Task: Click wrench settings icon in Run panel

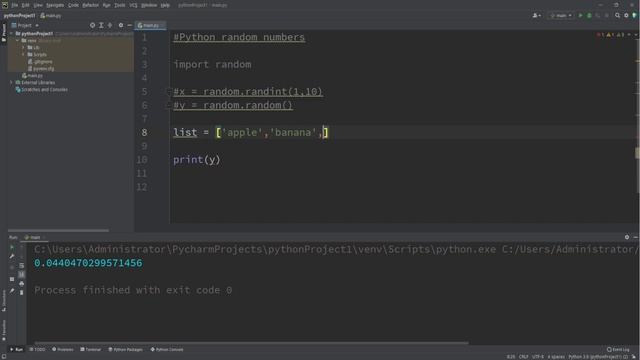Action: coord(12,256)
